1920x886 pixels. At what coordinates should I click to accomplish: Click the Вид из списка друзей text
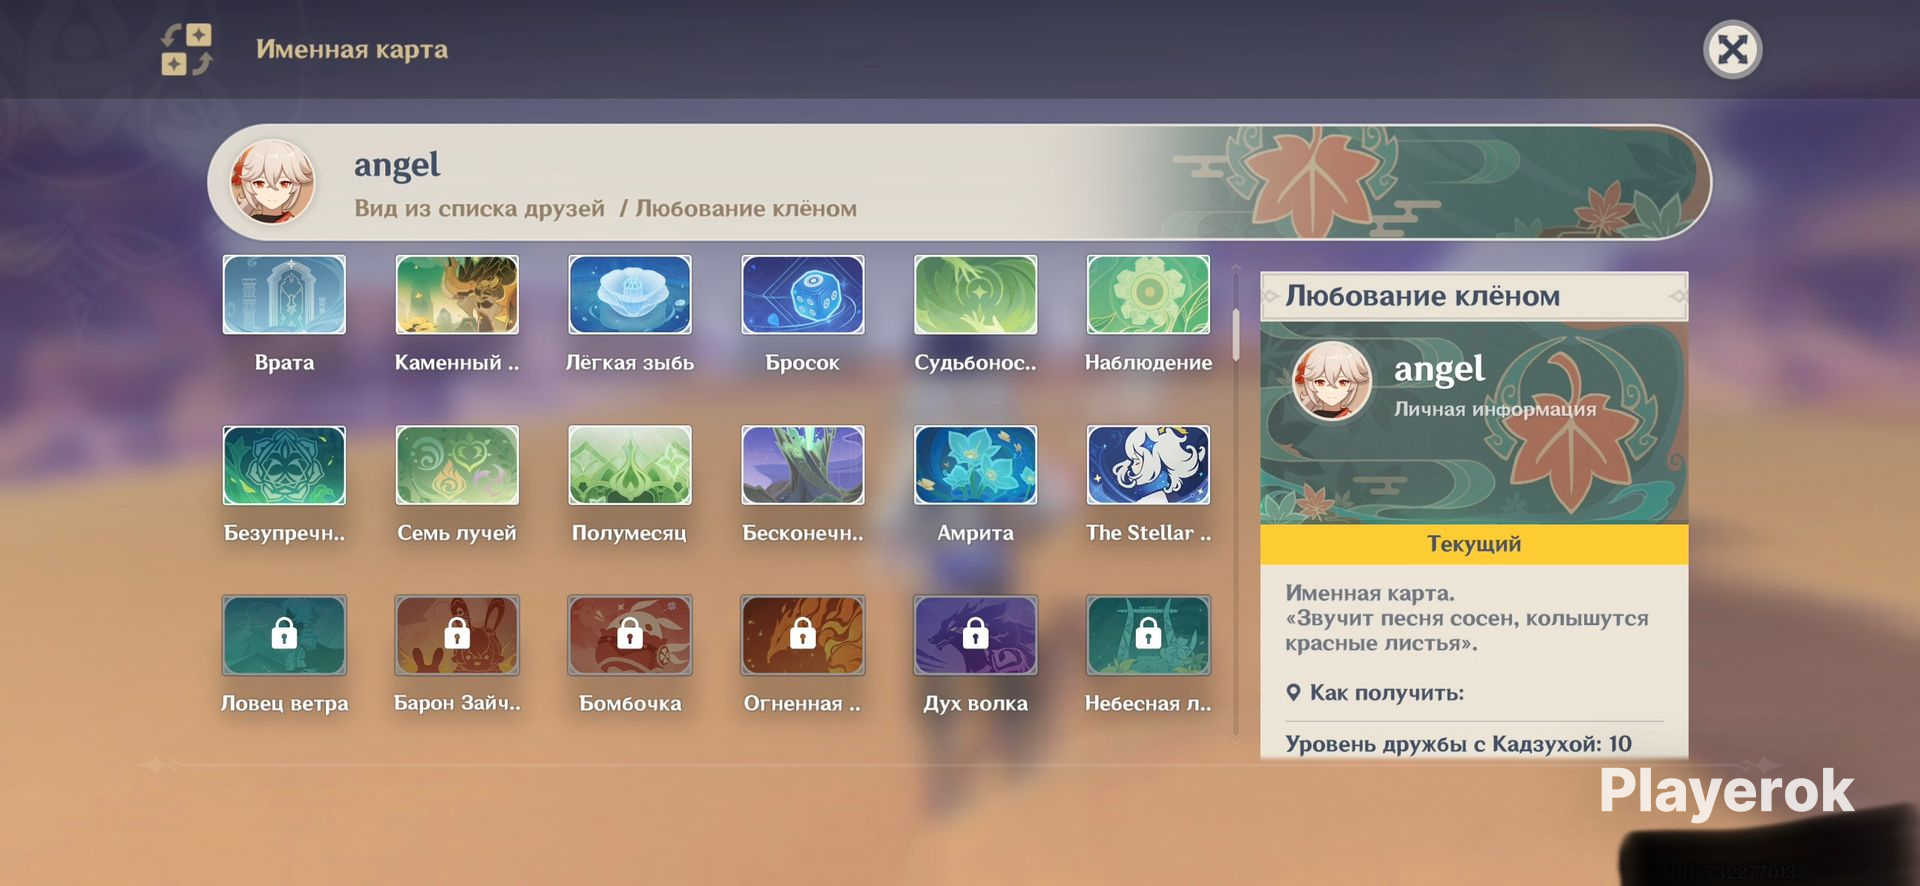click(479, 208)
